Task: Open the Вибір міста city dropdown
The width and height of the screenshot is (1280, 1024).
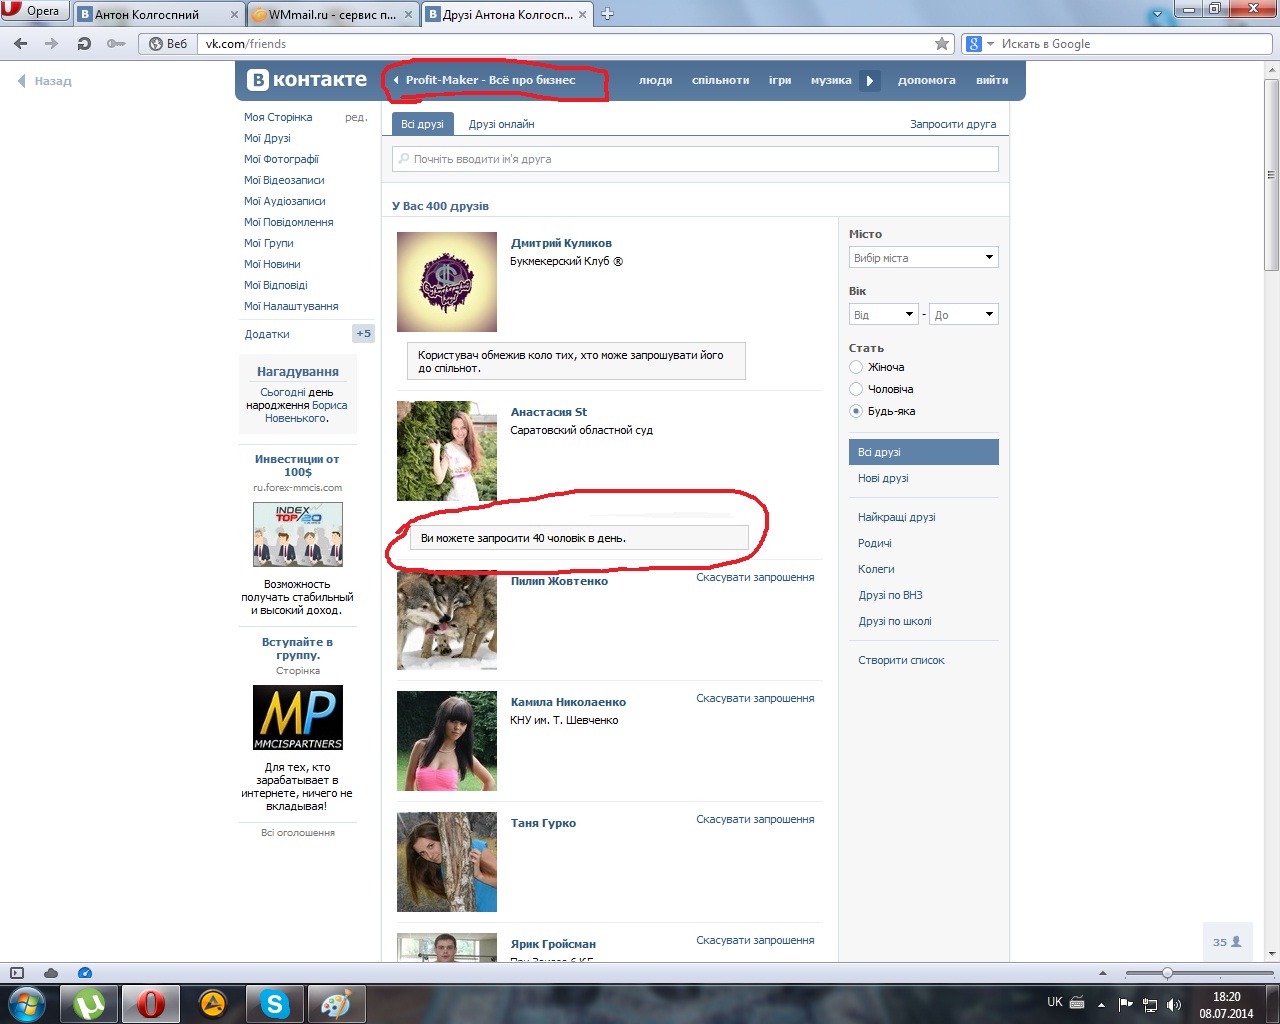Action: 924,258
